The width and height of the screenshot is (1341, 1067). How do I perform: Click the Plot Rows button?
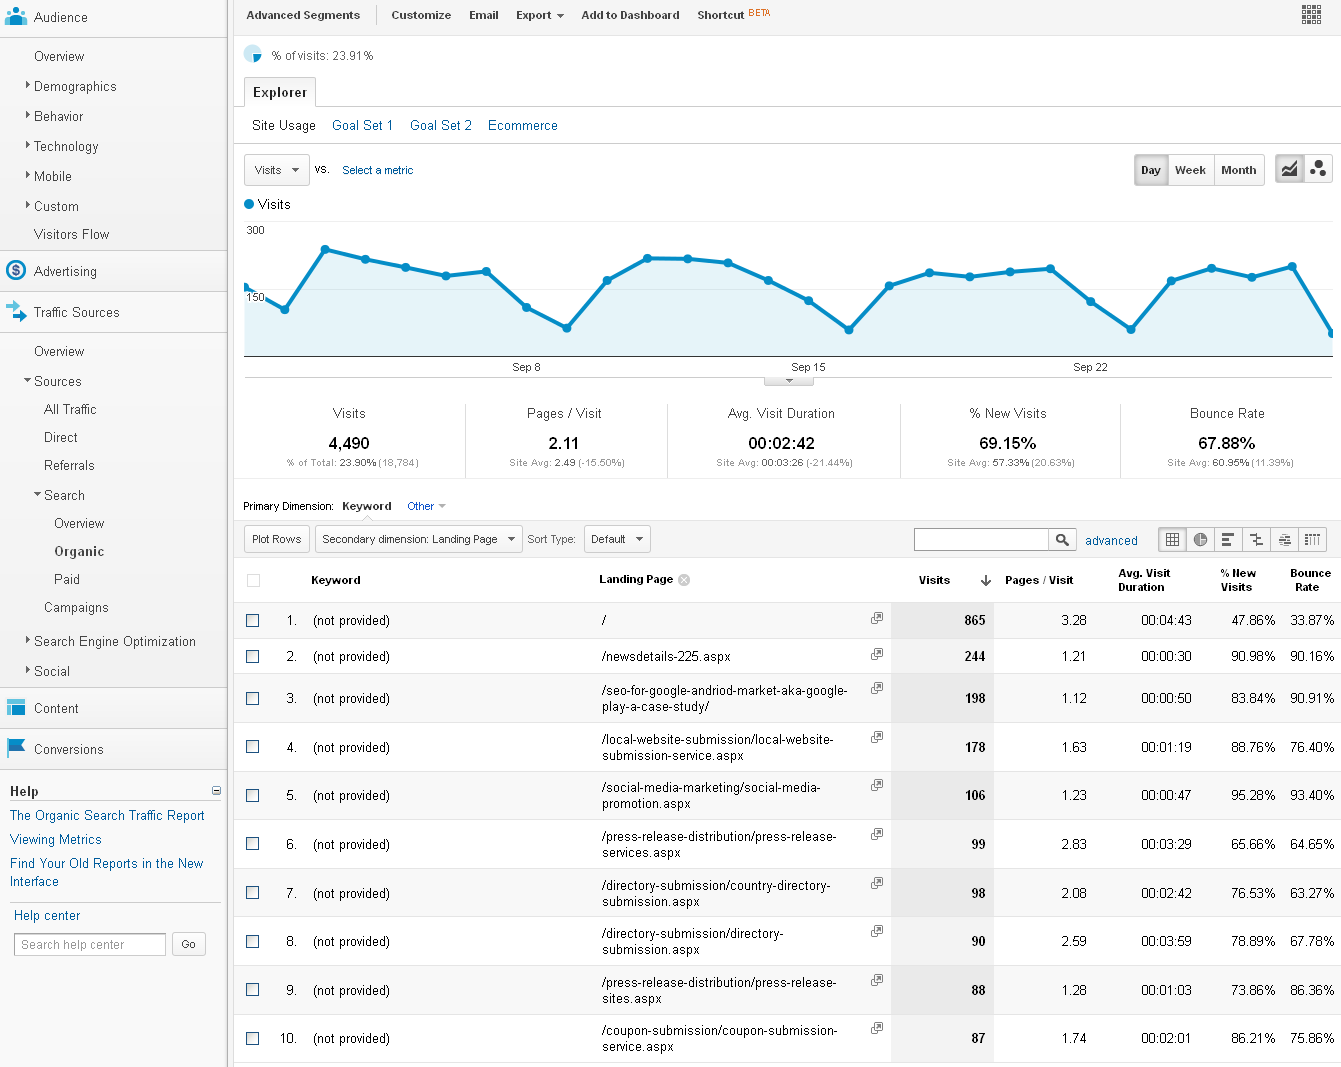(277, 539)
